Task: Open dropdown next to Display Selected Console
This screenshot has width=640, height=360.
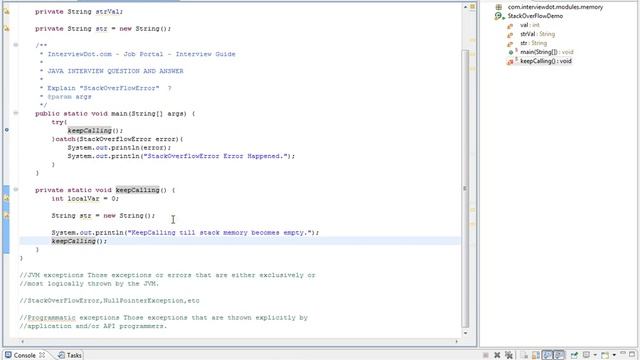Action: (595, 355)
